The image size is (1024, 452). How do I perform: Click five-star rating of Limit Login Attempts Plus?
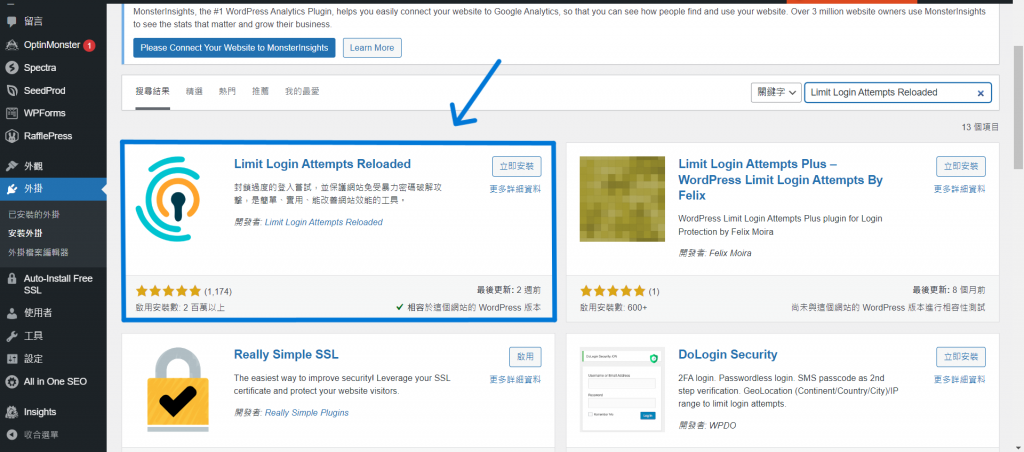[612, 291]
